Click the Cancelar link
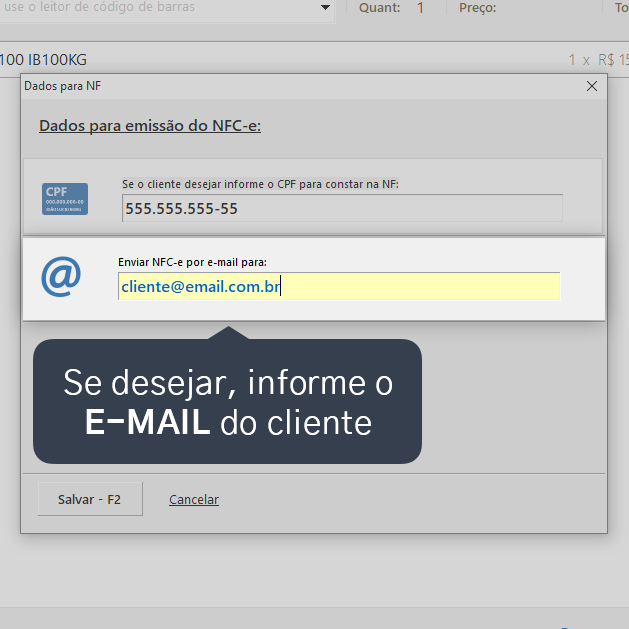 point(194,499)
